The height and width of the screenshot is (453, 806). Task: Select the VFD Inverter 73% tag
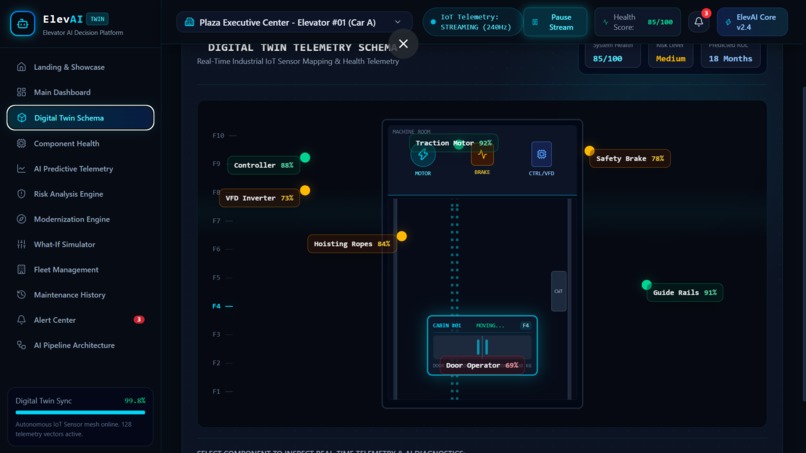pyautogui.click(x=259, y=198)
